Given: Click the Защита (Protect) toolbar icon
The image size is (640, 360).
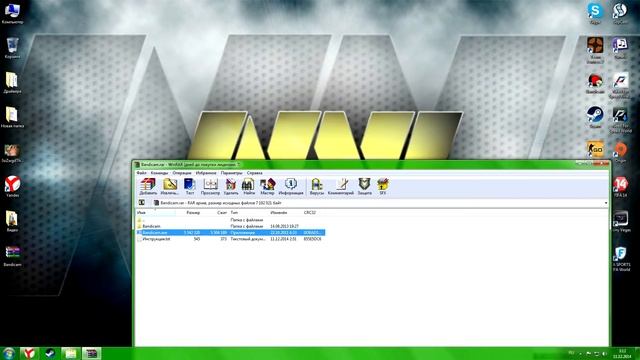Looking at the screenshot, I should [x=364, y=187].
